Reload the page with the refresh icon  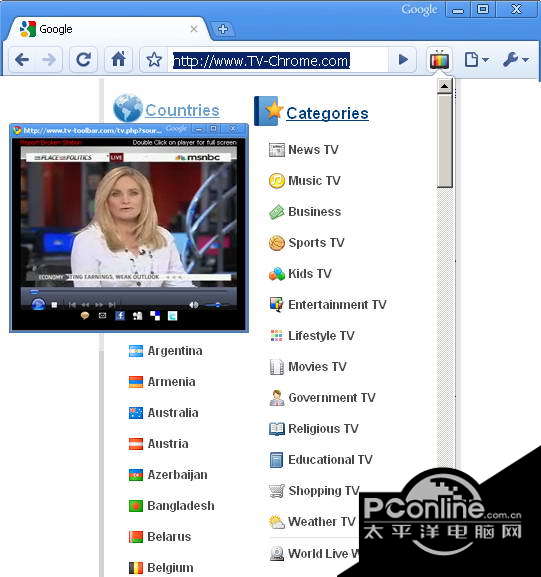pyautogui.click(x=84, y=59)
